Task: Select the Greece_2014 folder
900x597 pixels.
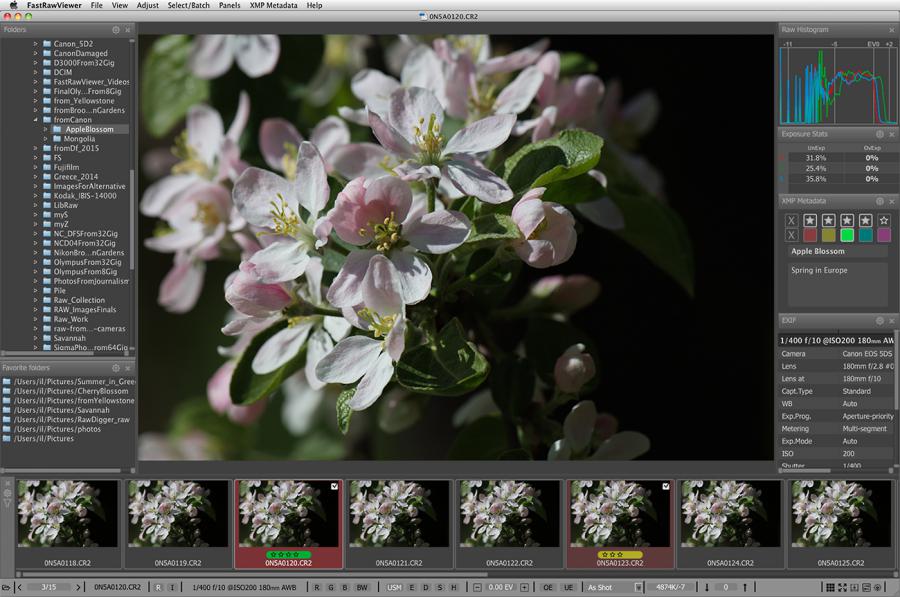Action: click(77, 177)
